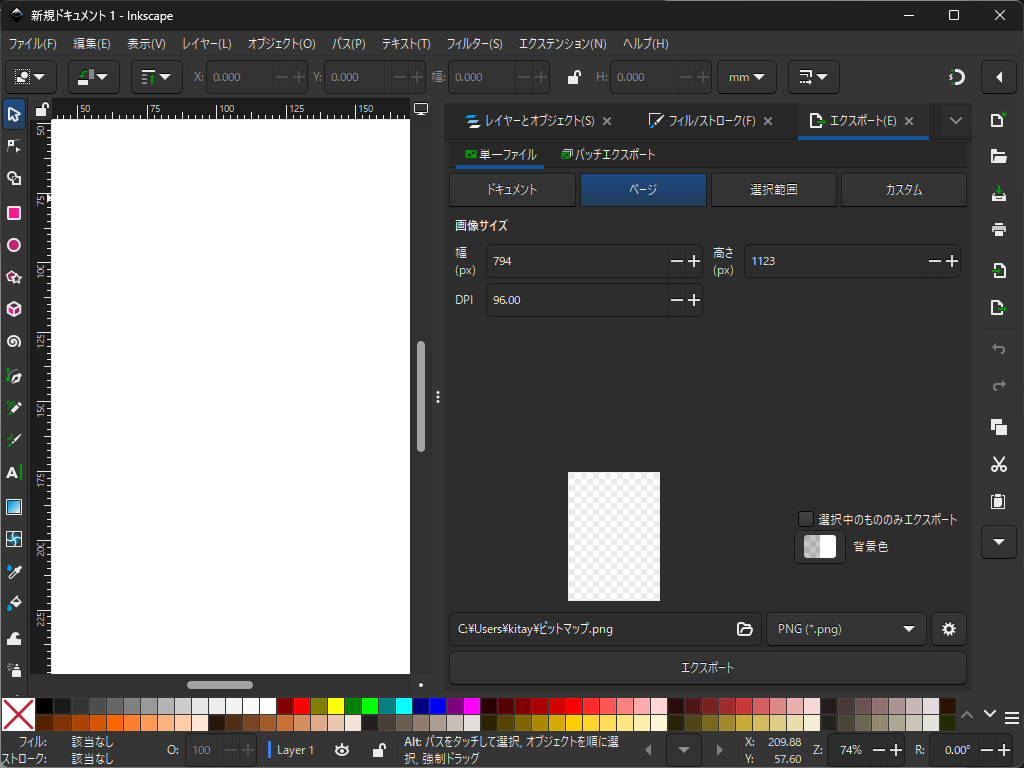Pick the Spiral tool
Viewport: 1024px width, 768px height.
[x=14, y=341]
